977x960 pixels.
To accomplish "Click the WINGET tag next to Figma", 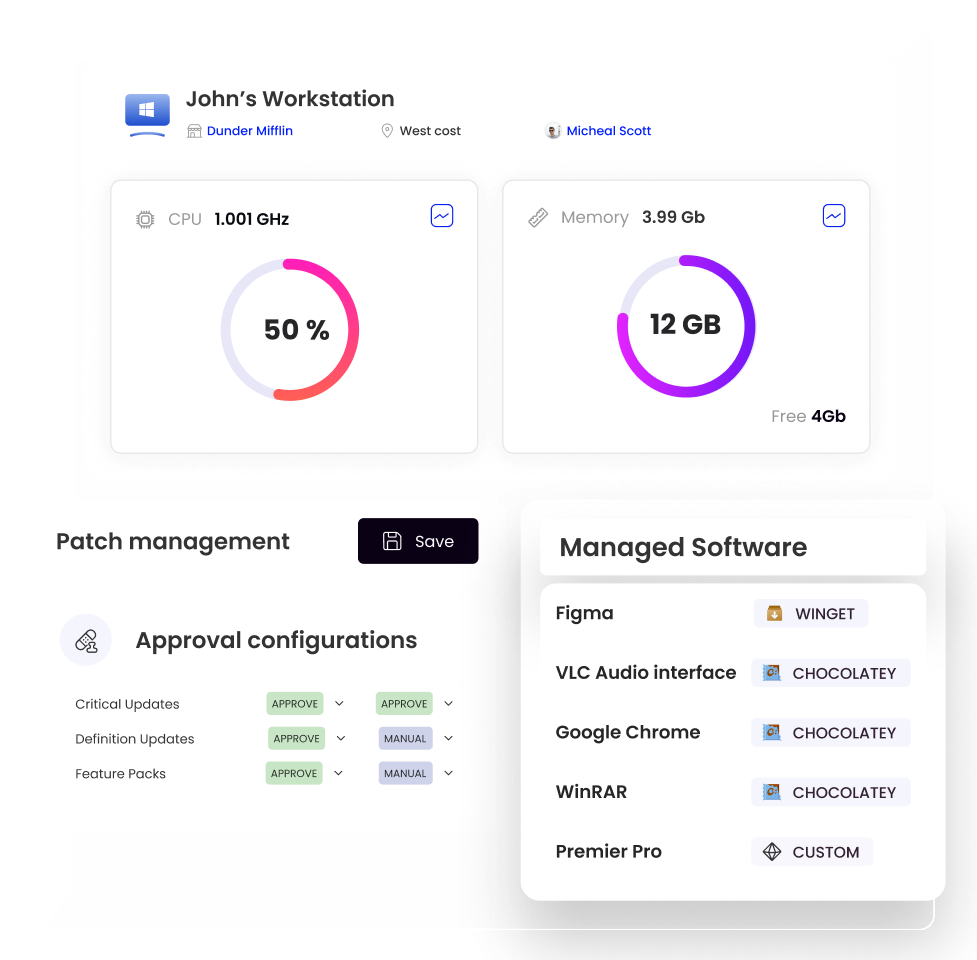I will 811,614.
